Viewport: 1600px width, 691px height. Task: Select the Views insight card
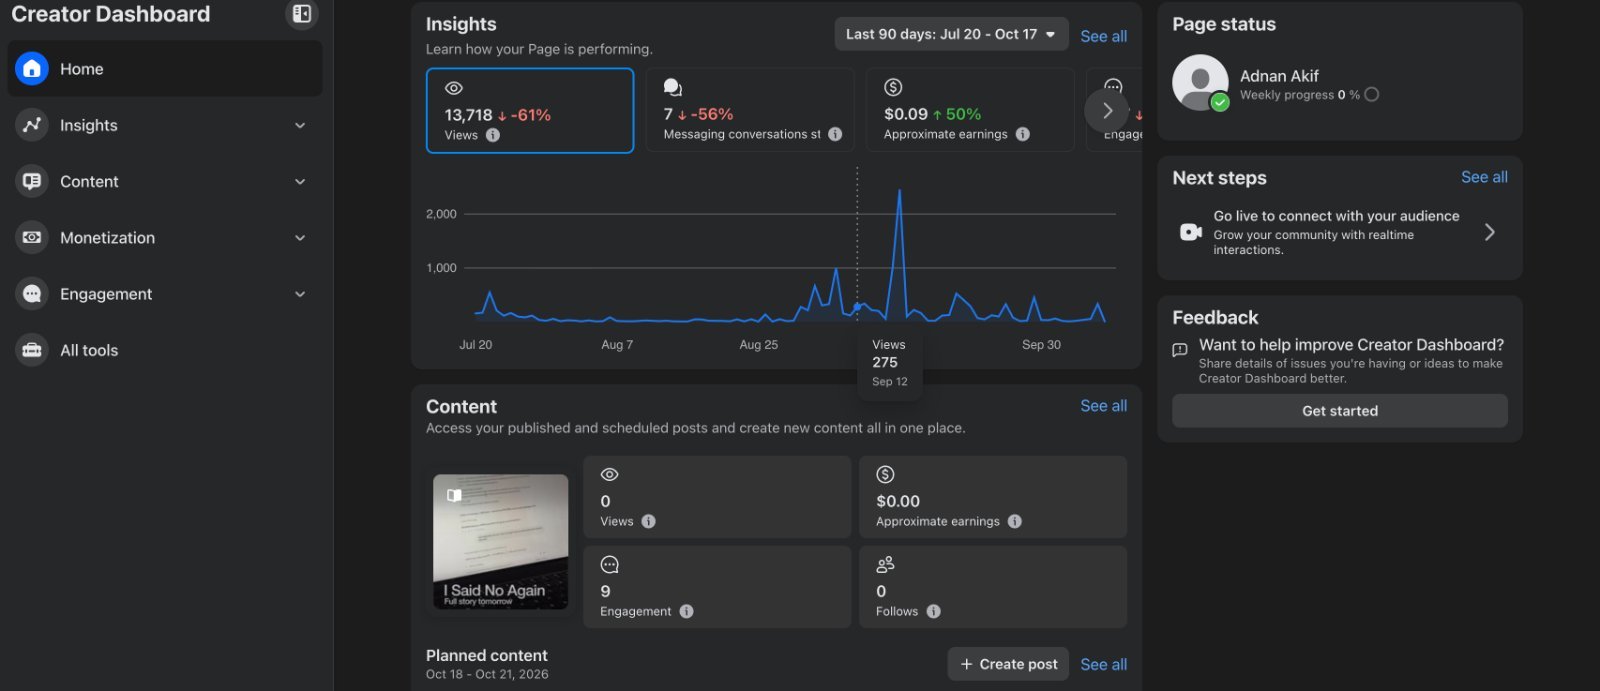[530, 111]
